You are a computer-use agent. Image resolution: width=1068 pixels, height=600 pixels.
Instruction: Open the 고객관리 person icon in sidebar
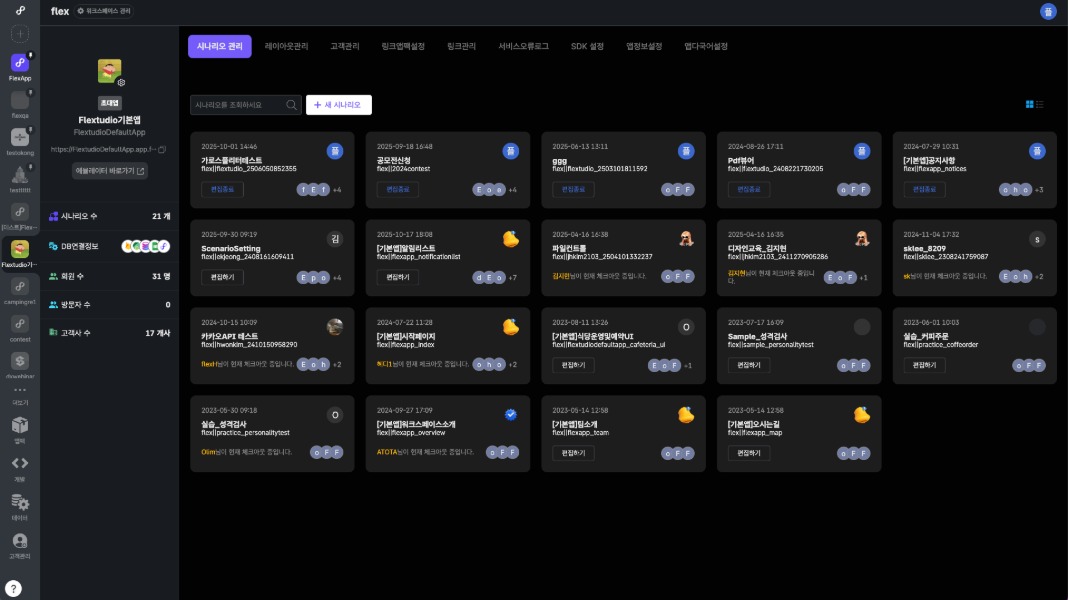click(20, 541)
